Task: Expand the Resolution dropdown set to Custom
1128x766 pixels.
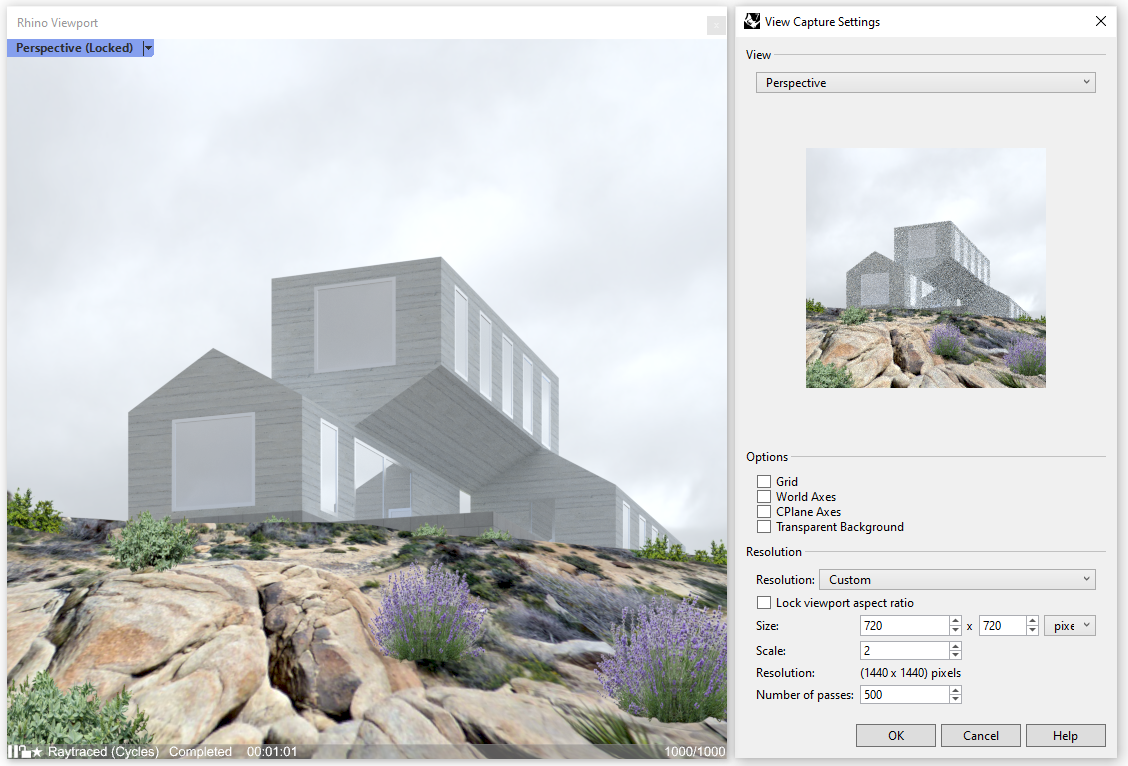Action: coord(956,580)
